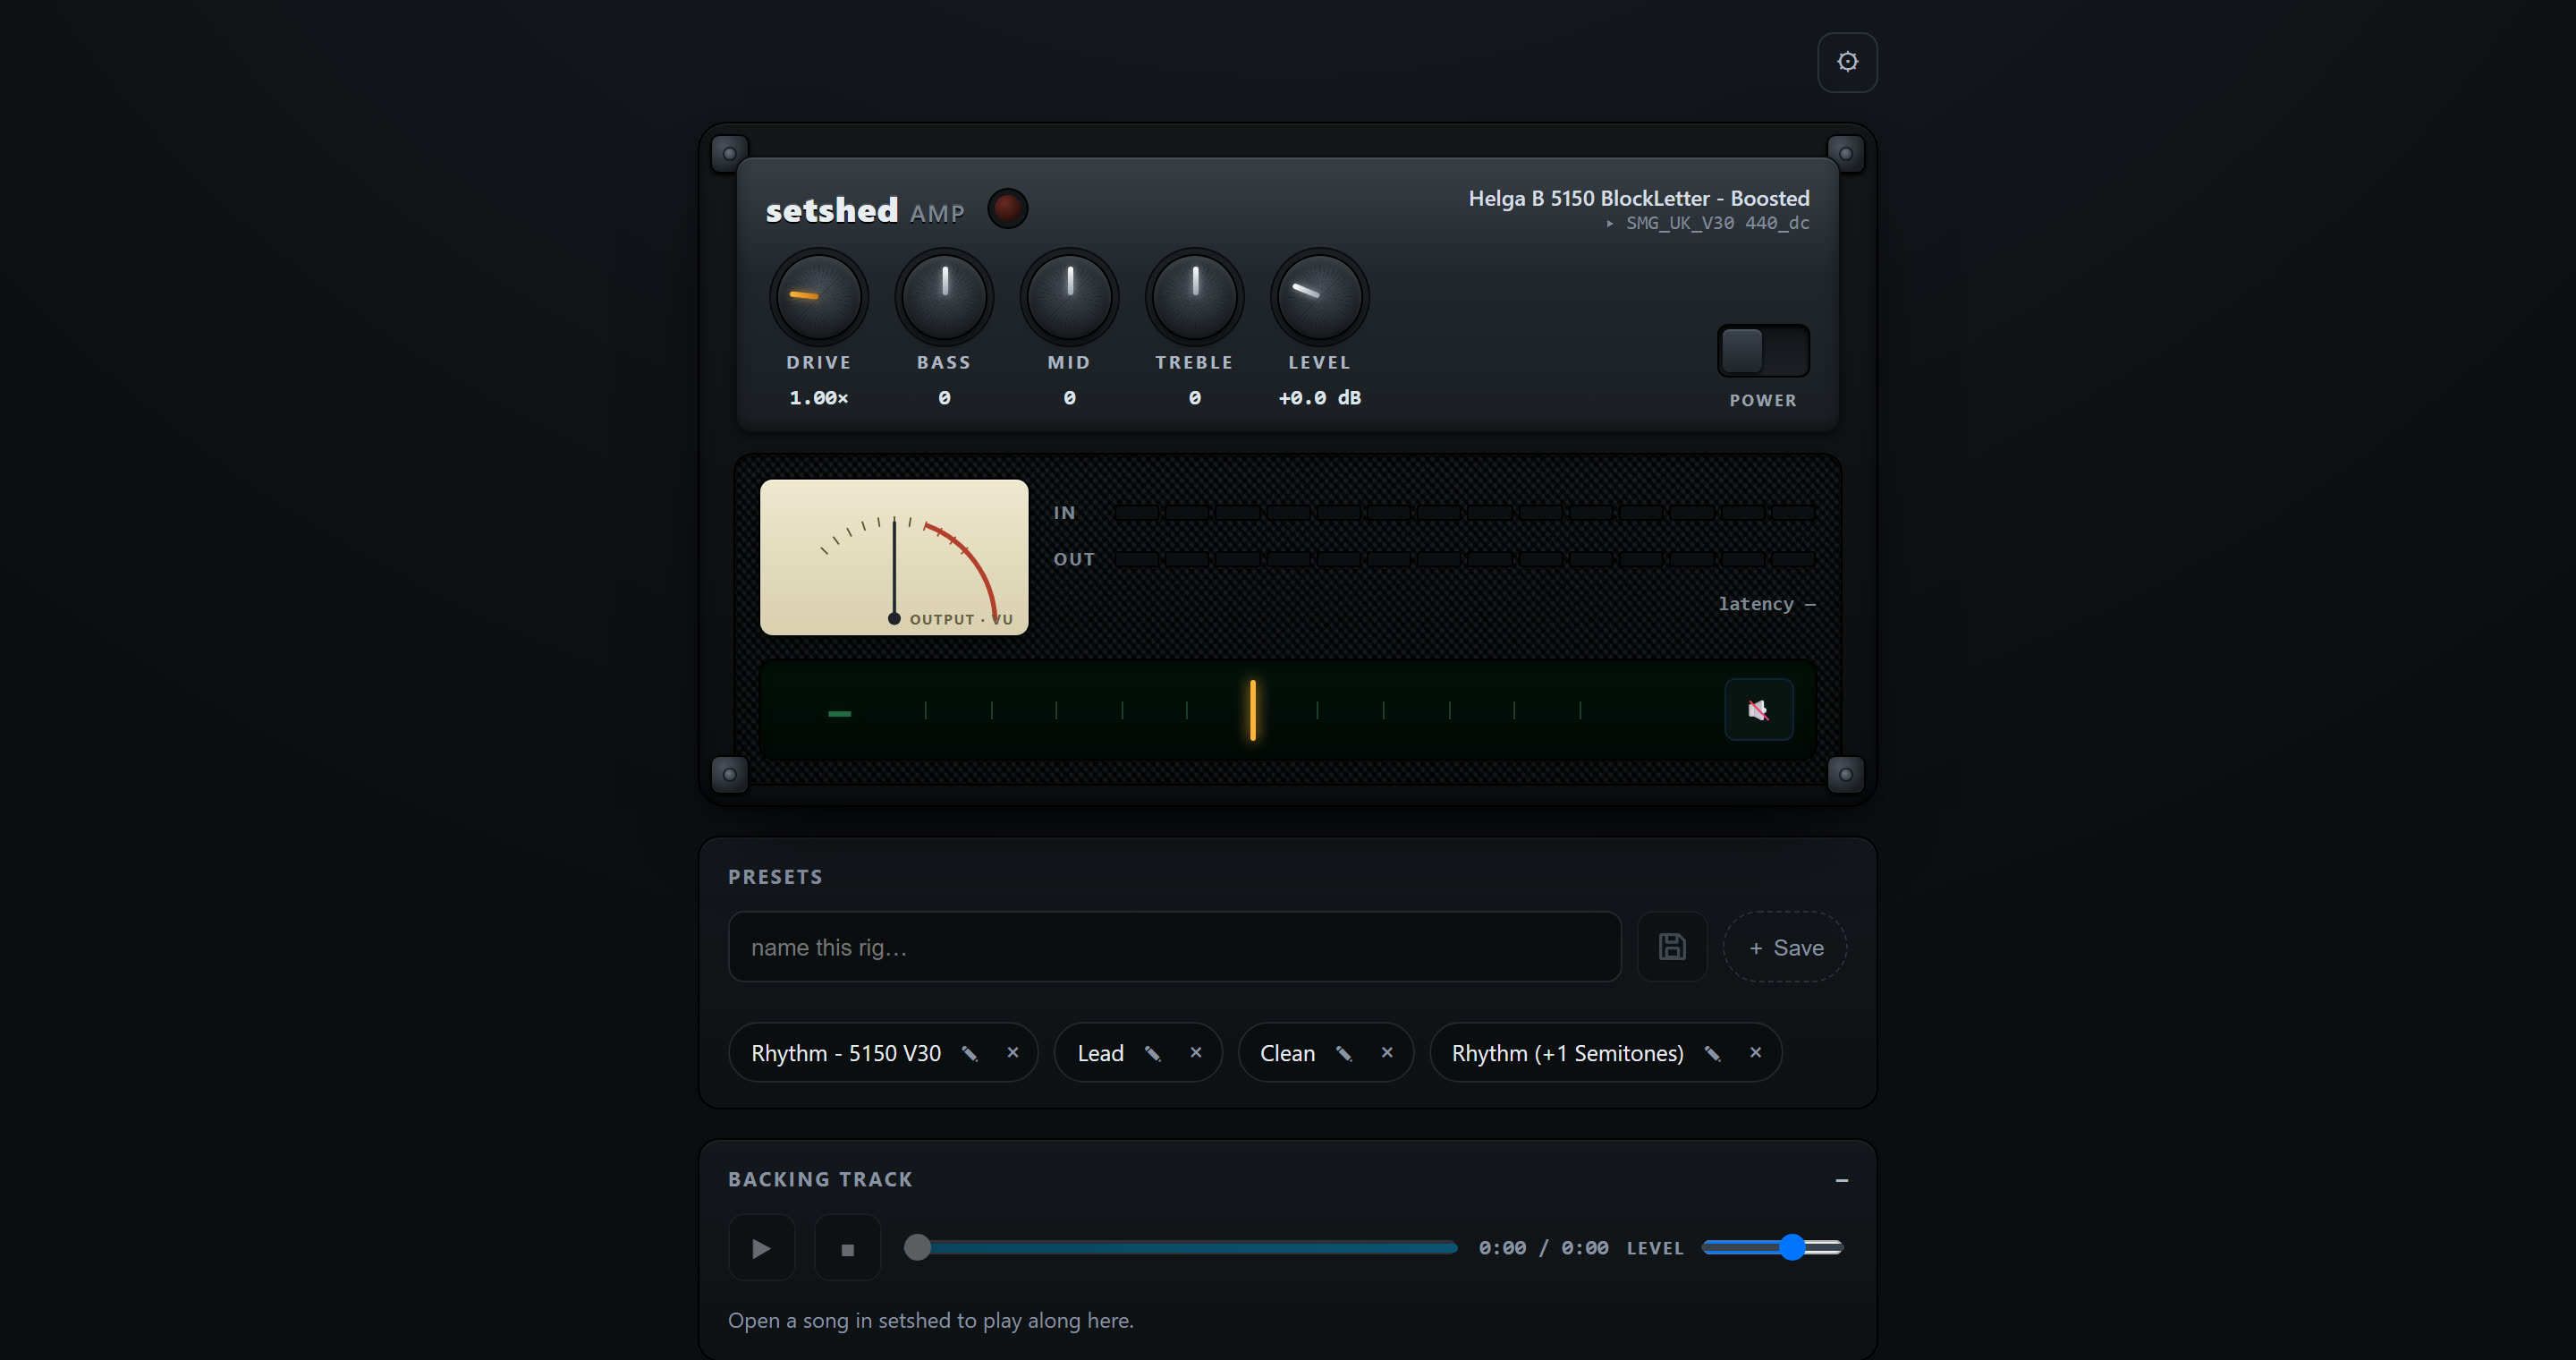
Task: Toggle the tuner mute speaker icon
Action: 1758,710
